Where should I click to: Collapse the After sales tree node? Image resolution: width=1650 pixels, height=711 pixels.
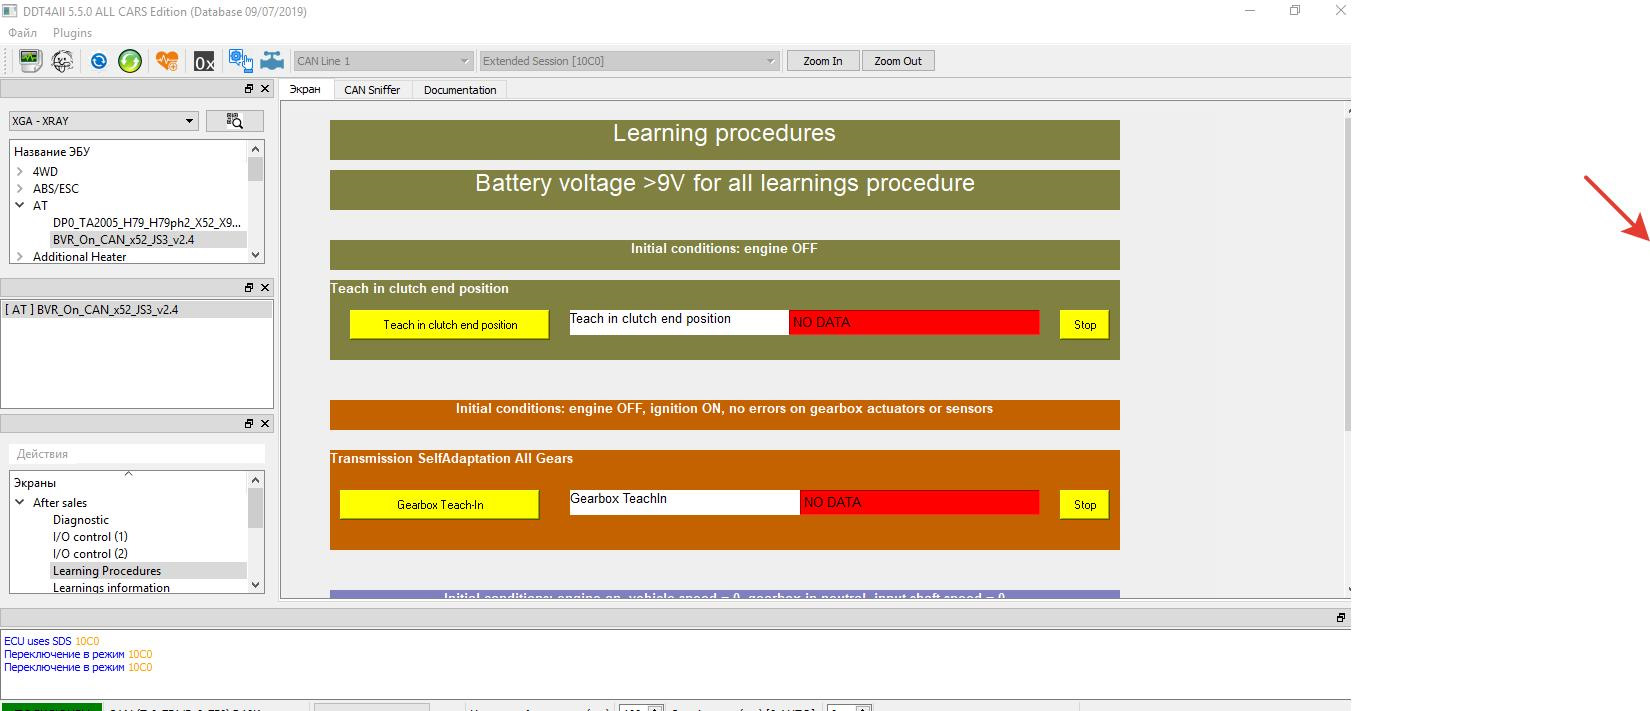click(20, 503)
